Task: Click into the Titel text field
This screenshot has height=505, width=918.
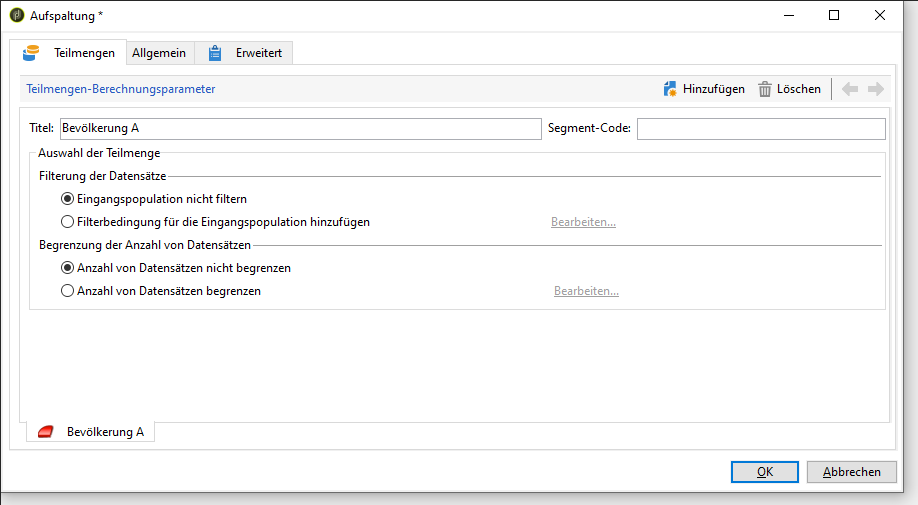Action: tap(299, 129)
